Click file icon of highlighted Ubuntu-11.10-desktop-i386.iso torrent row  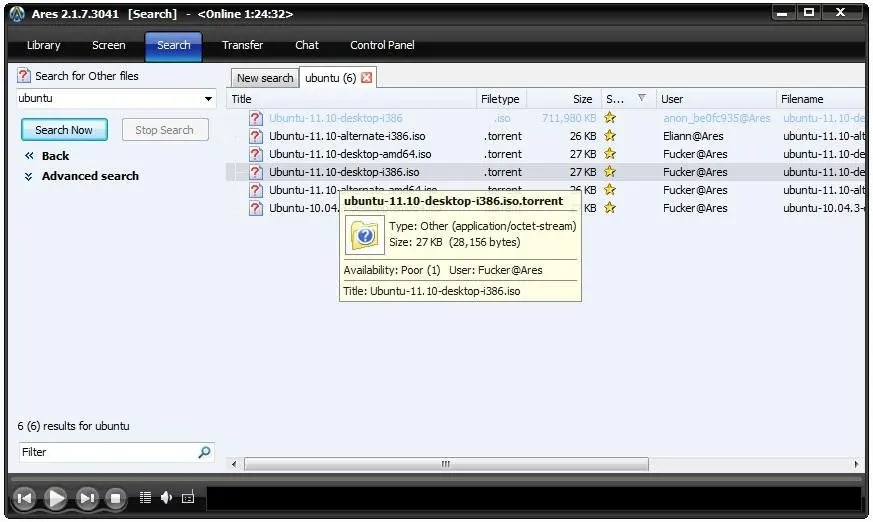256,172
